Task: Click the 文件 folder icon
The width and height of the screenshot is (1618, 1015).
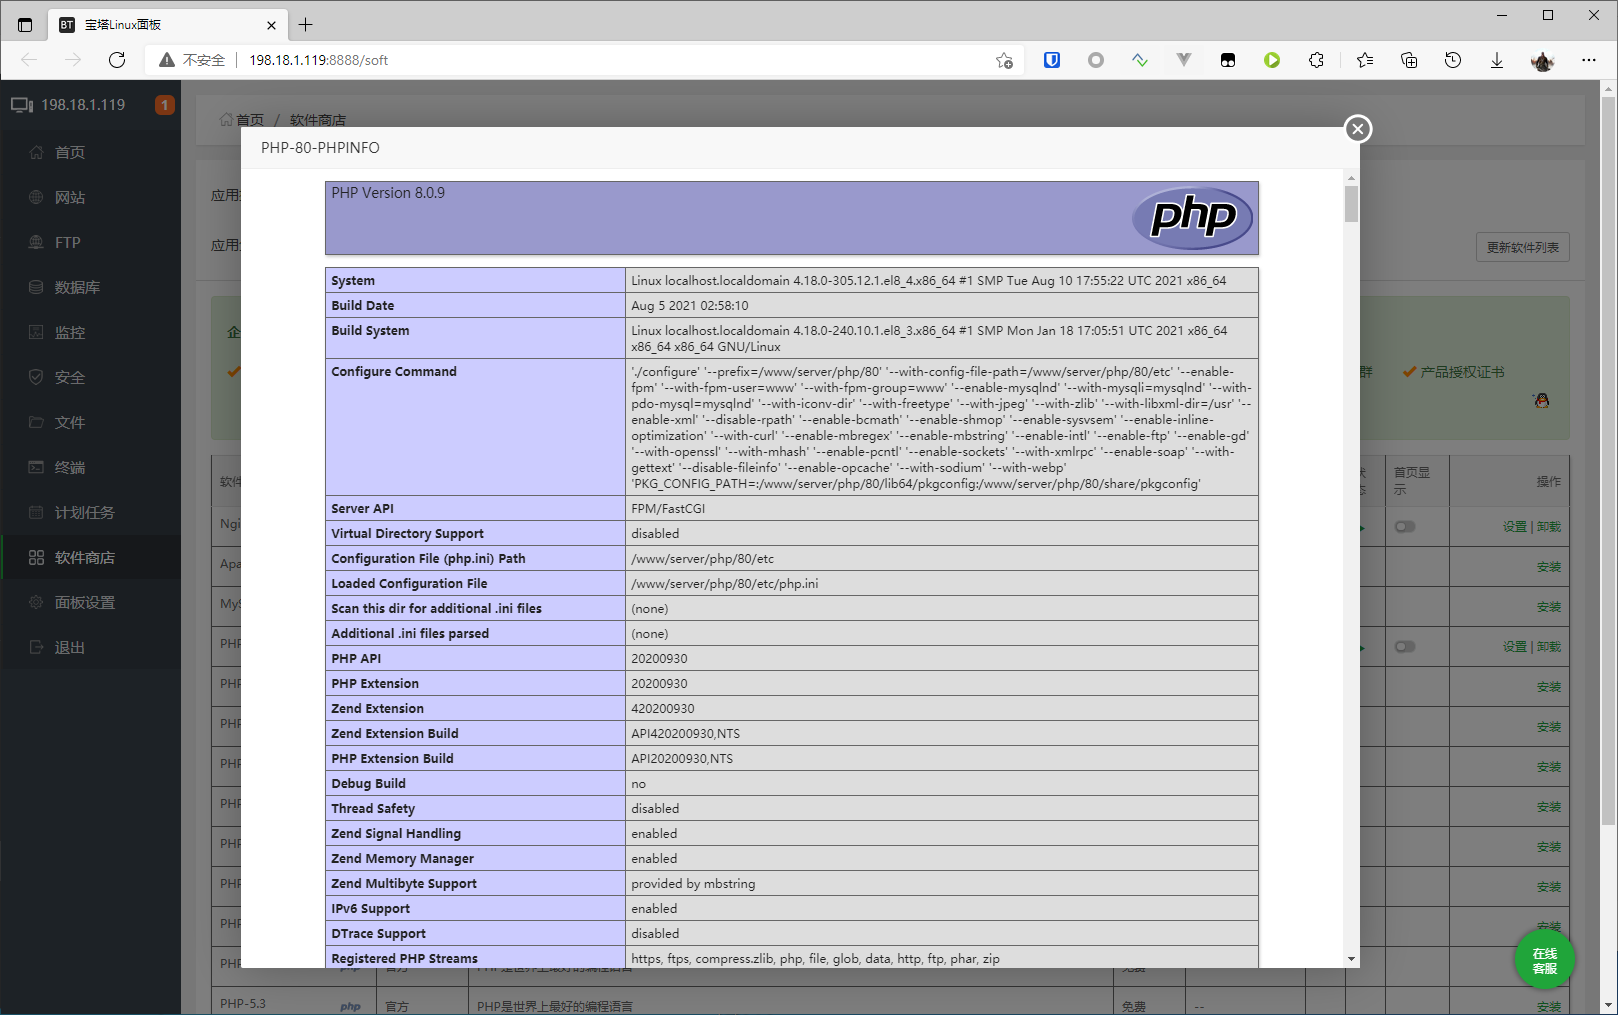Action: [x=36, y=422]
